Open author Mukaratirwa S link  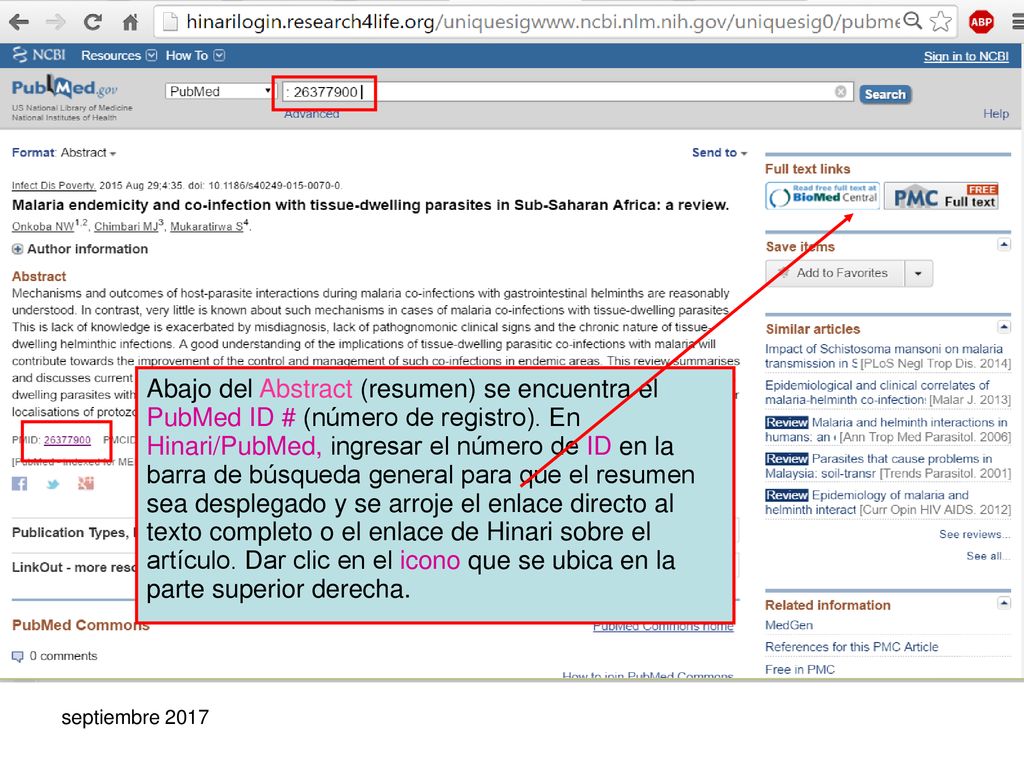[x=206, y=227]
